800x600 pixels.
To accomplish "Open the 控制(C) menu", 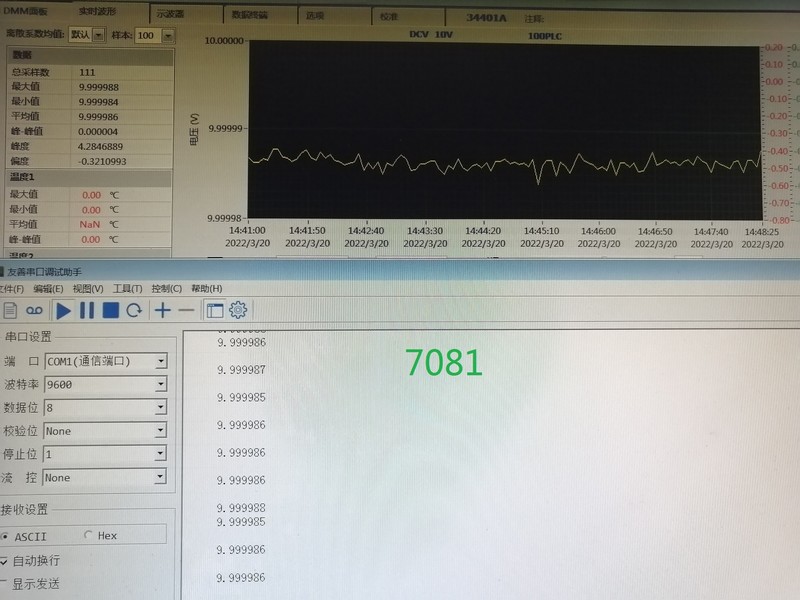I will click(x=167, y=289).
